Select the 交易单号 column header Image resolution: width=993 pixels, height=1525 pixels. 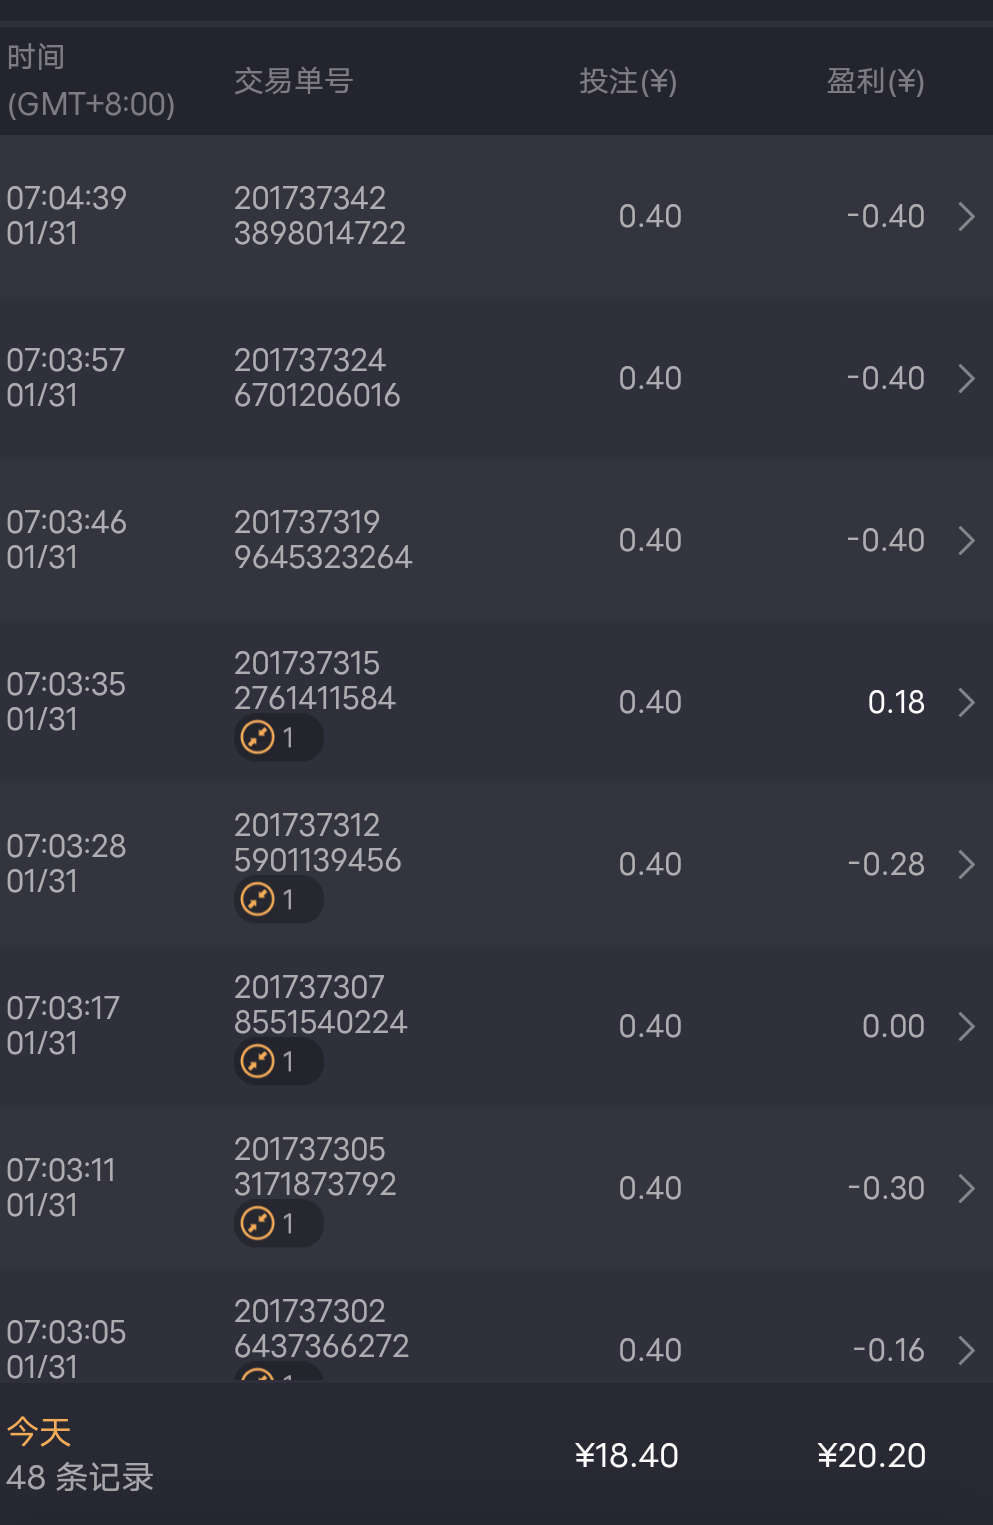[x=293, y=81]
